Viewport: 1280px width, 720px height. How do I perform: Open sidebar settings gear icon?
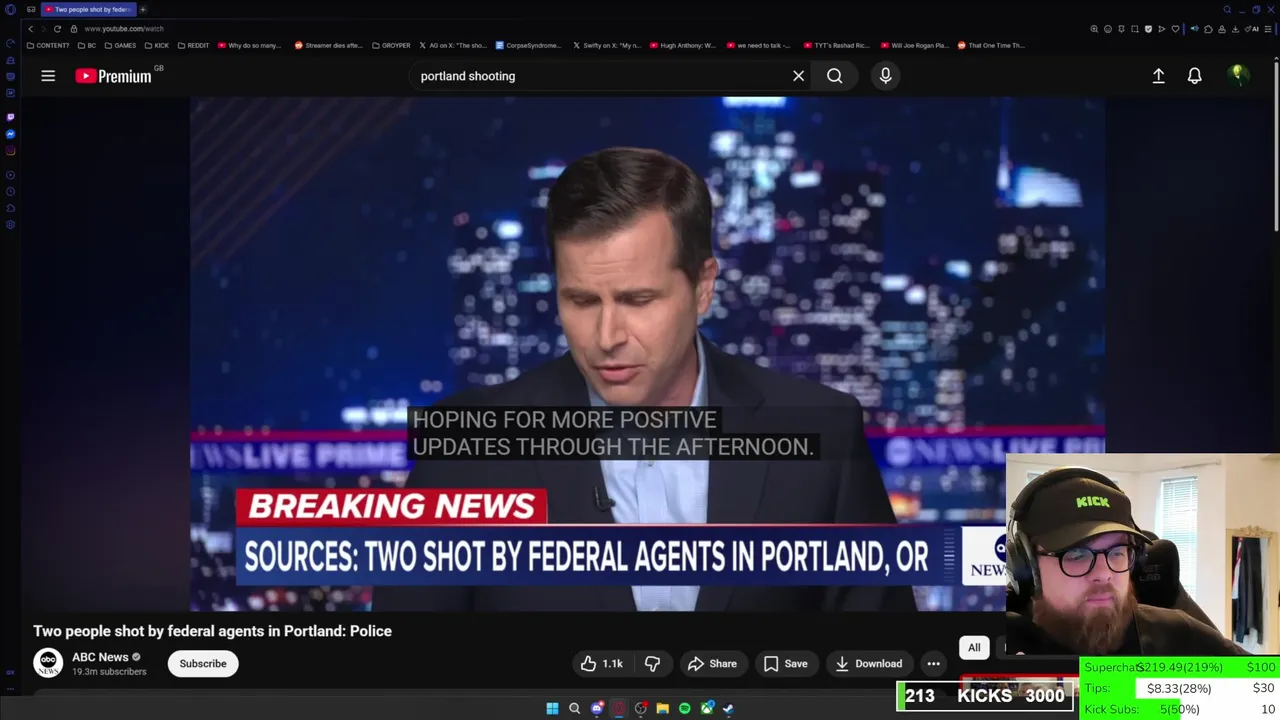[10, 225]
